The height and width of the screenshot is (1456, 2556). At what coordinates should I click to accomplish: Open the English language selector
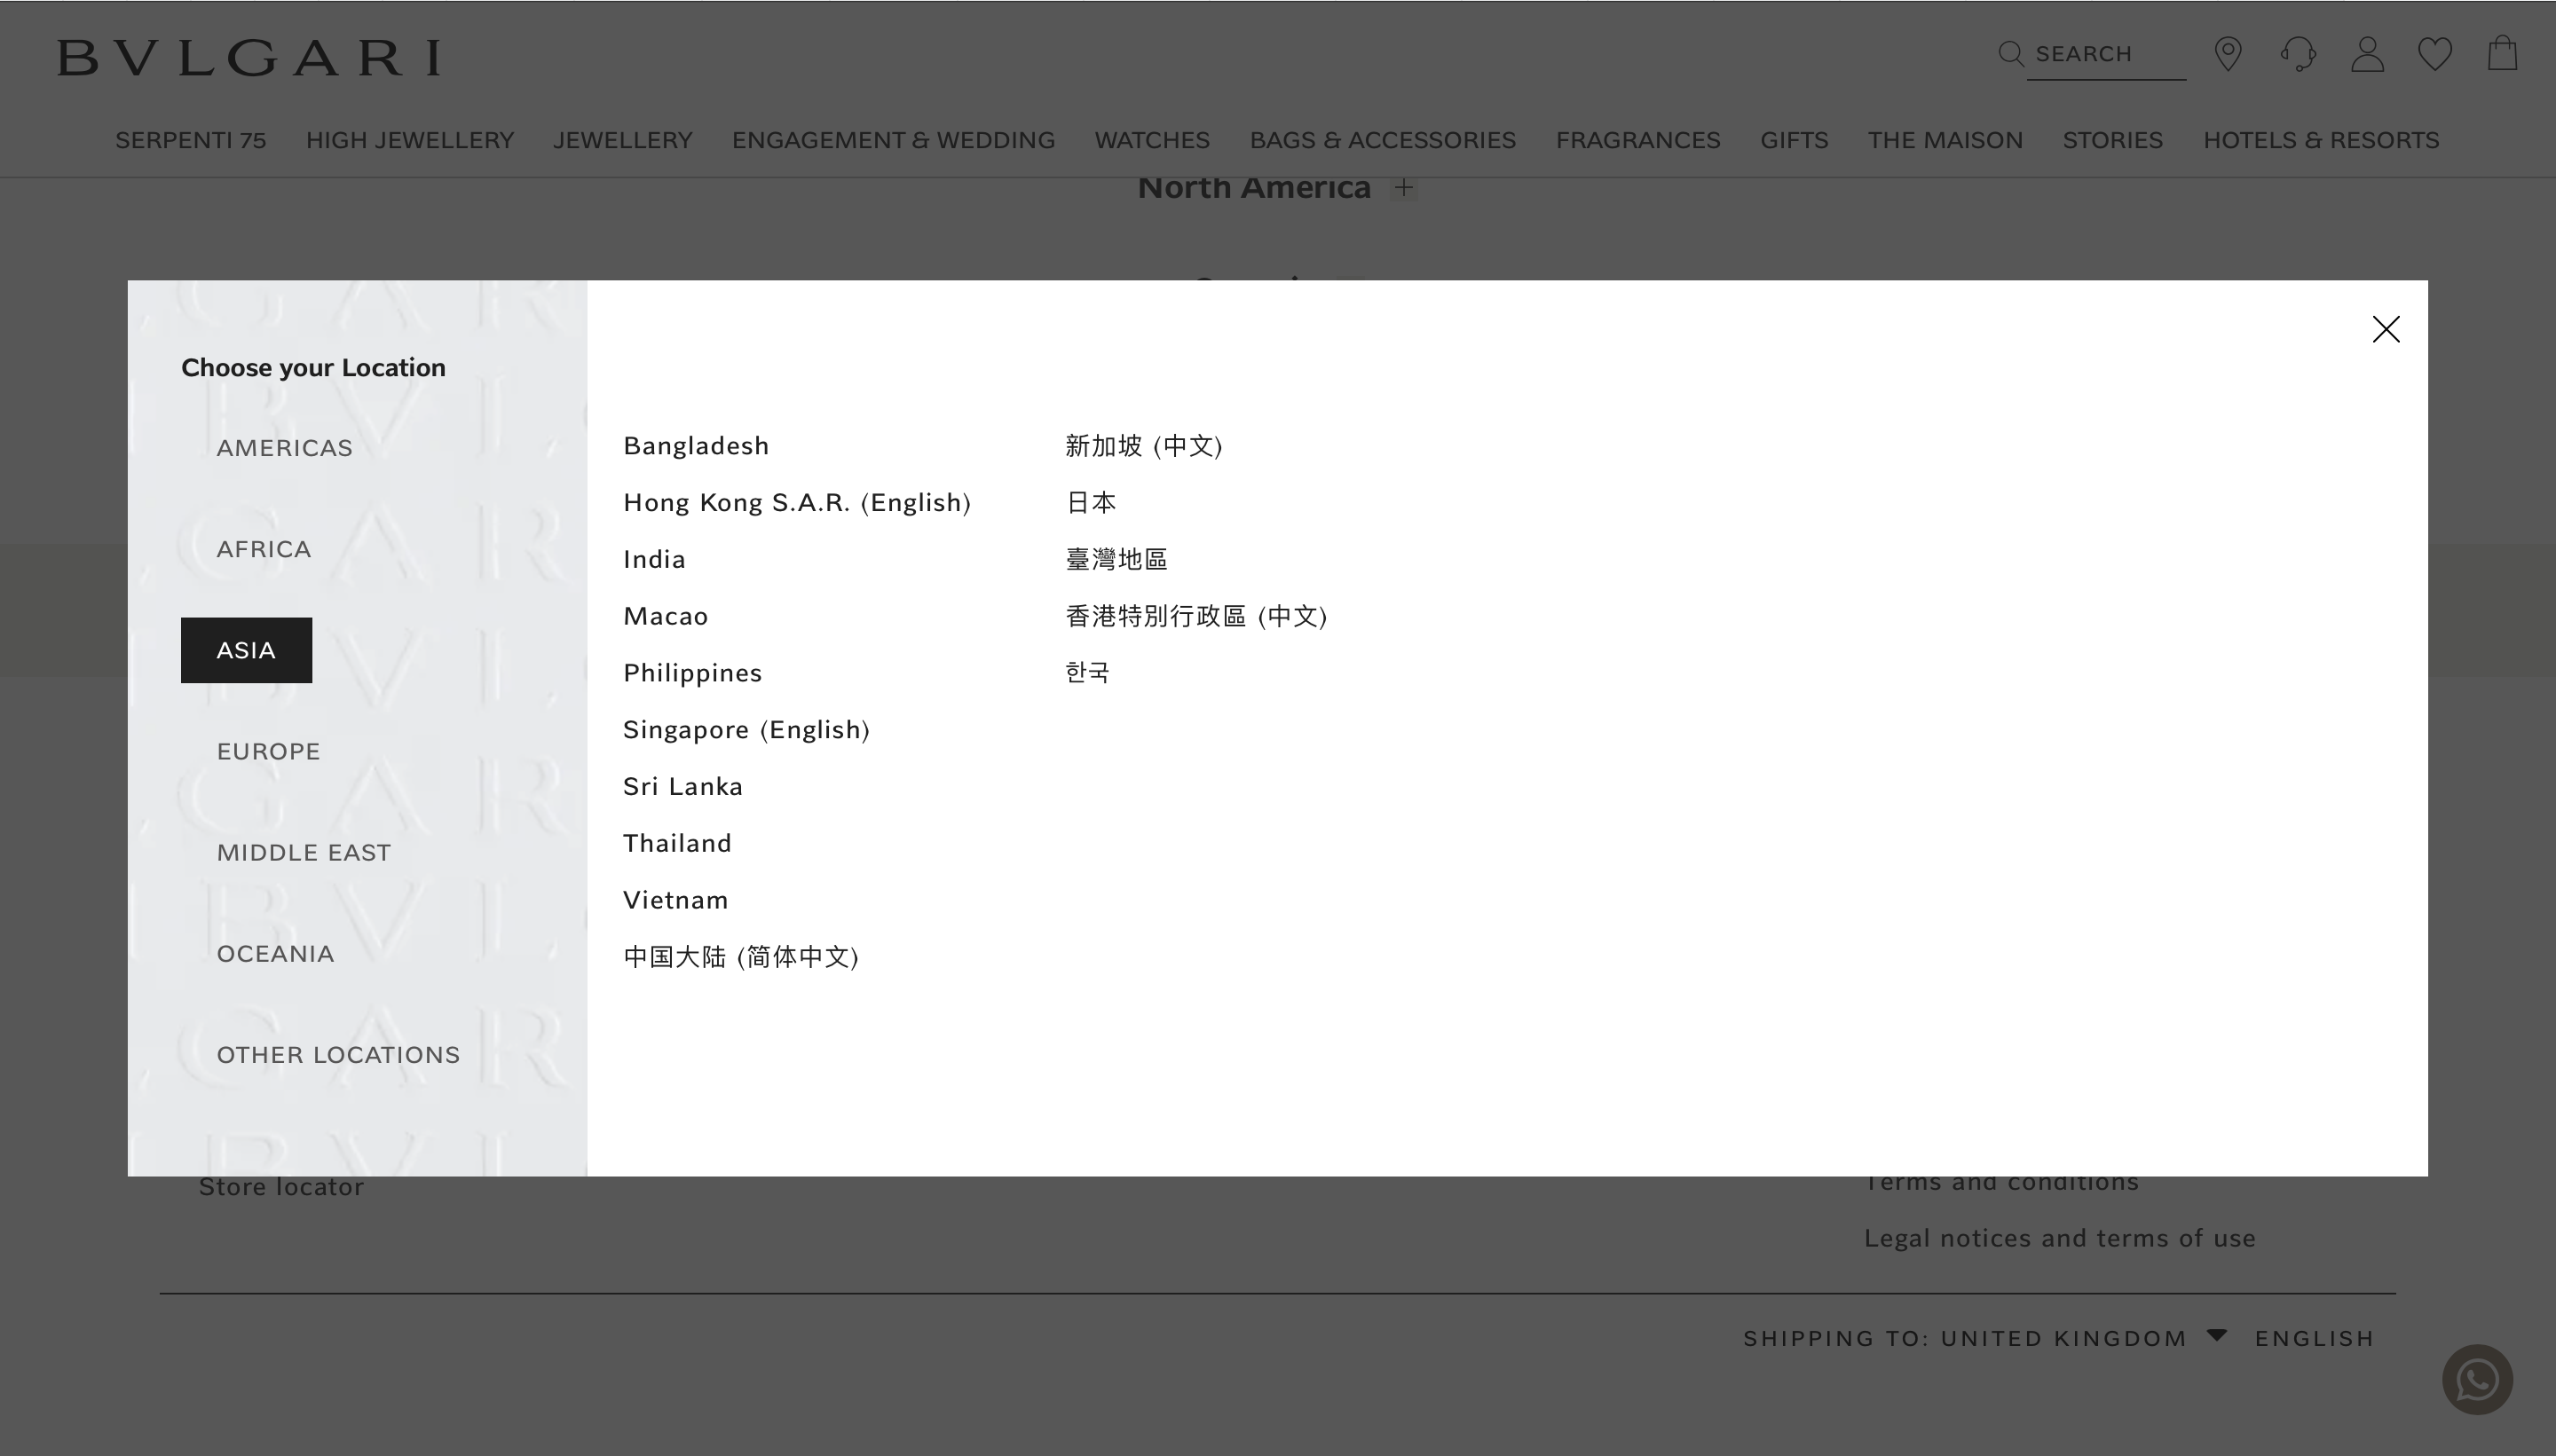coord(2314,1338)
